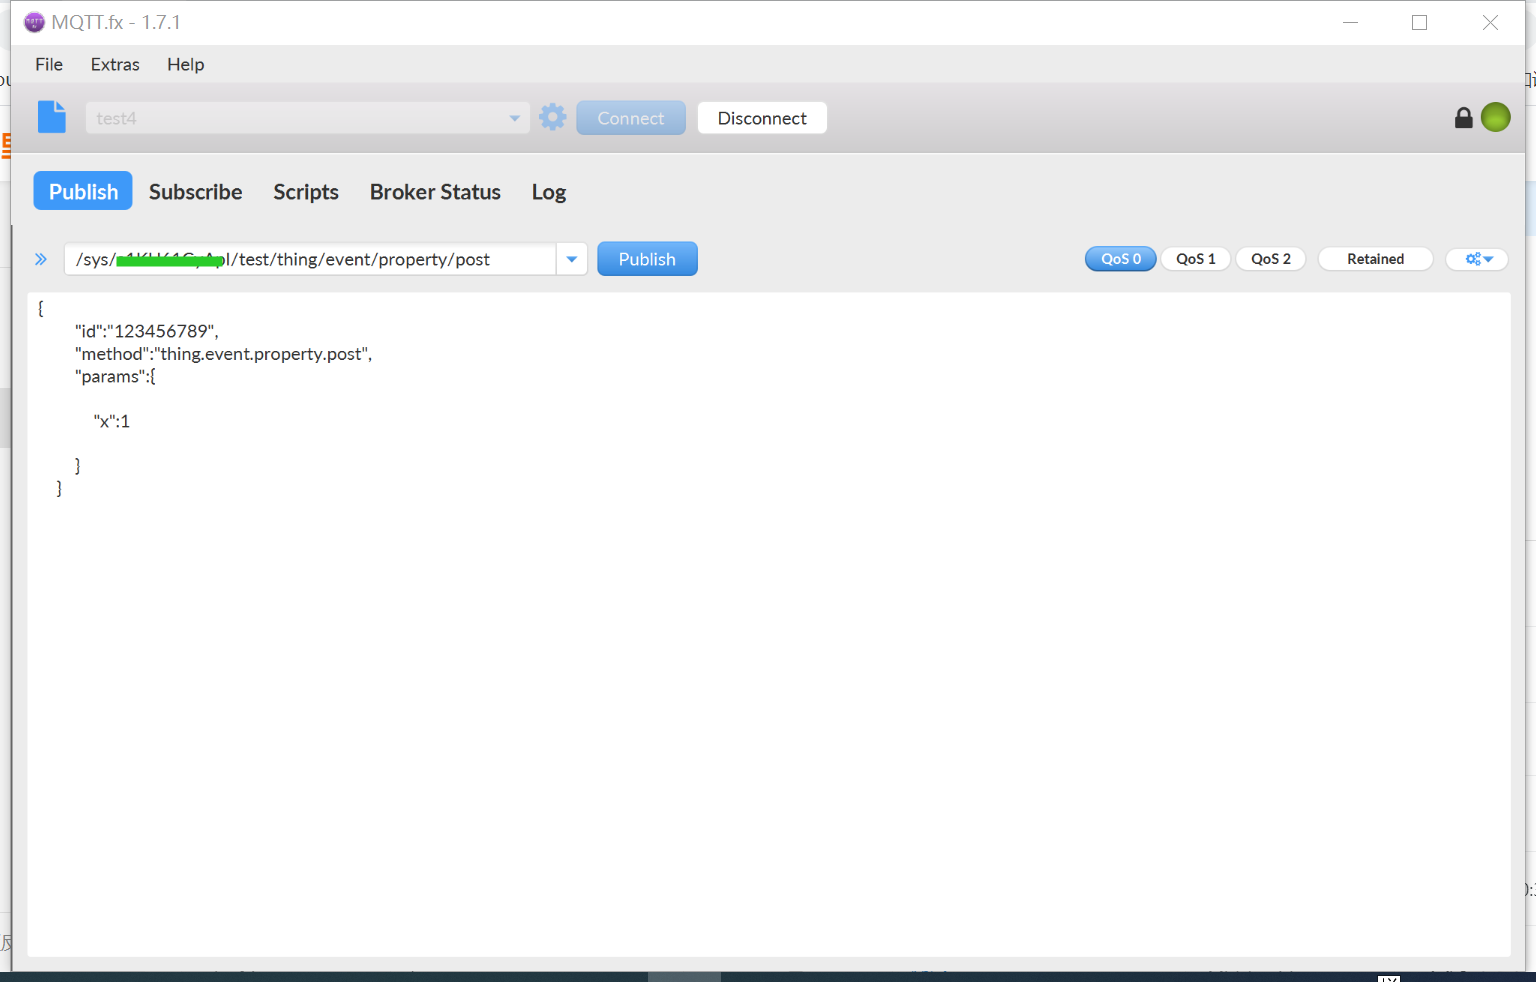The height and width of the screenshot is (982, 1536).
Task: Open the topic history dropdown arrow
Action: coord(572,259)
